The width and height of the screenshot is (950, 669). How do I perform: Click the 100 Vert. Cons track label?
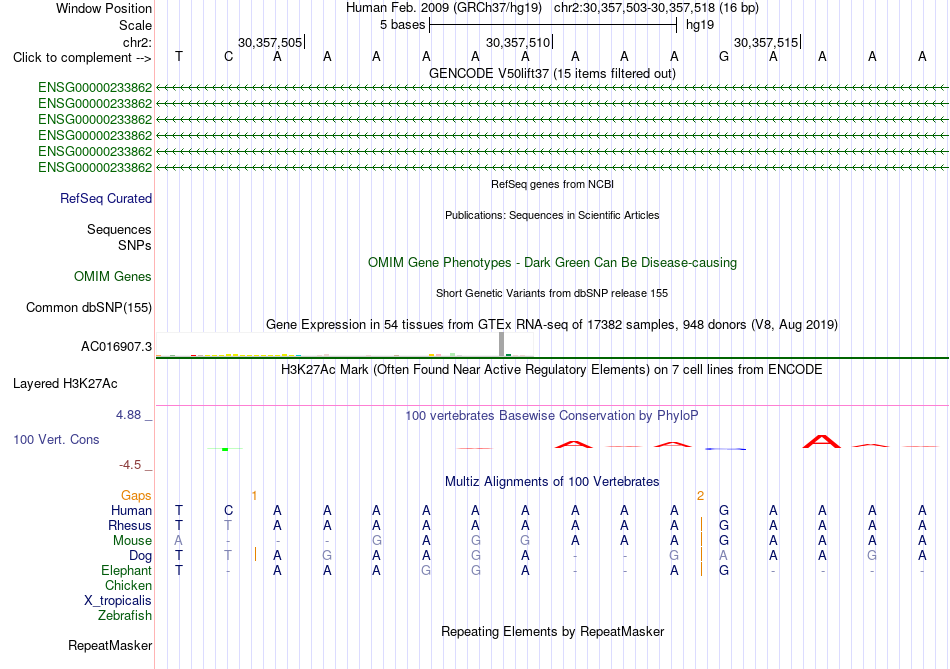point(56,439)
